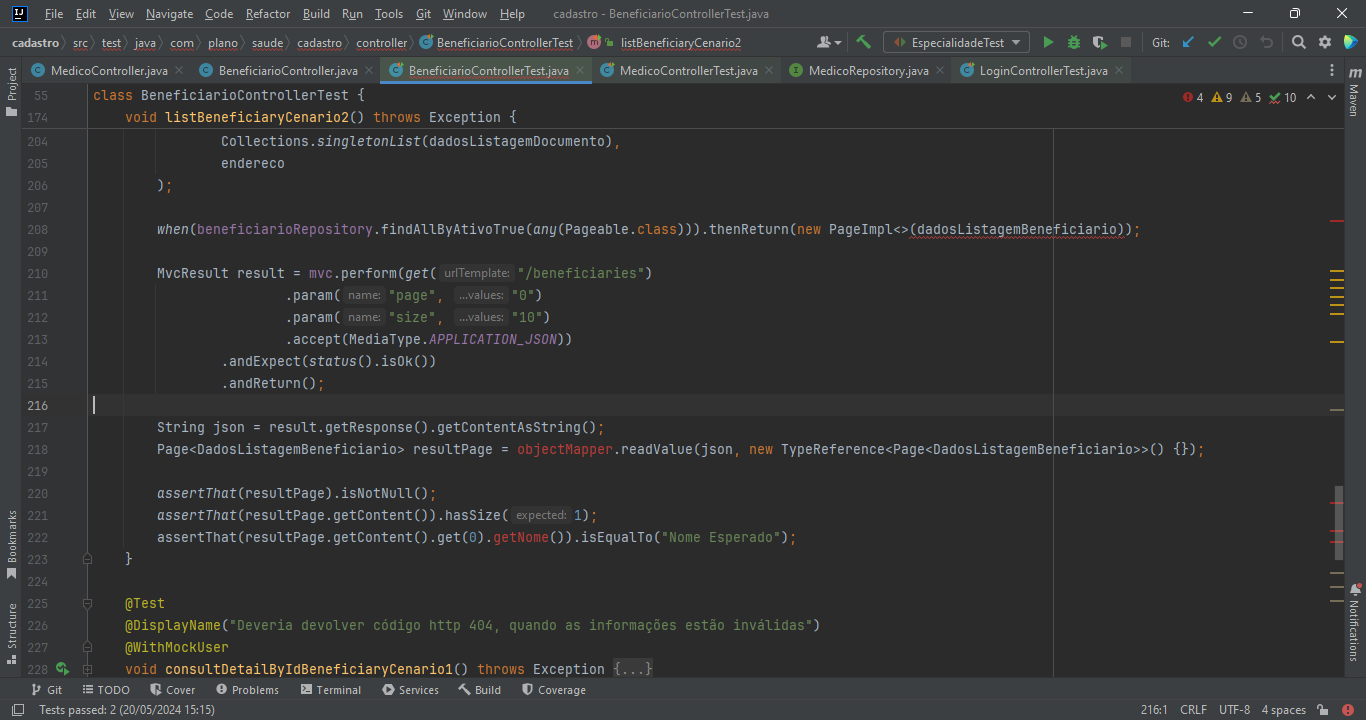Open the Maven tool window
Viewport: 1366px width, 720px height.
[x=1354, y=92]
